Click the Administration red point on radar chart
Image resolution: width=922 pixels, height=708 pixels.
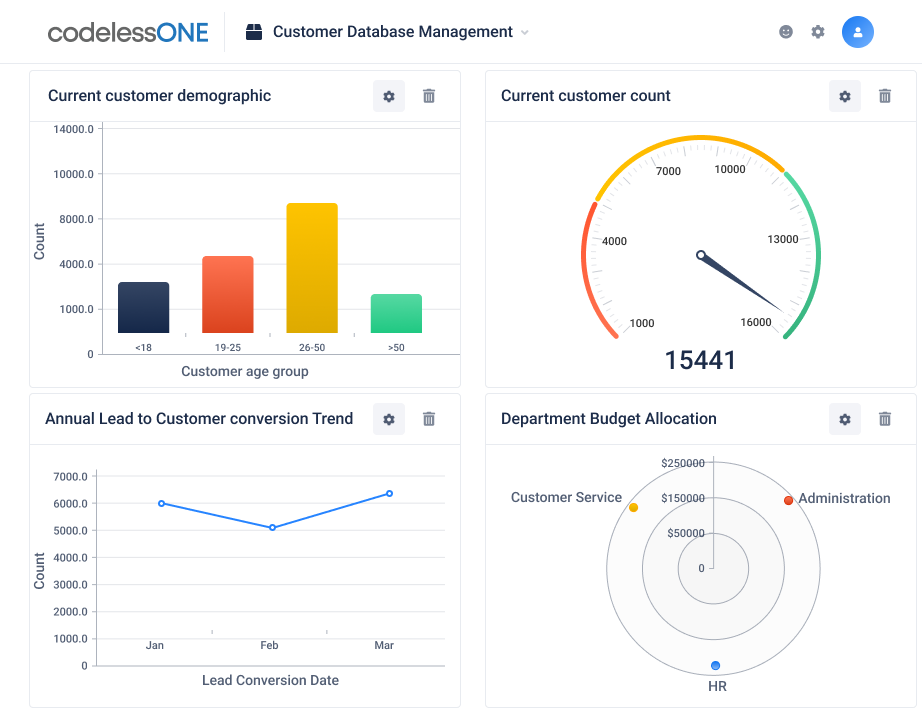[x=788, y=500]
